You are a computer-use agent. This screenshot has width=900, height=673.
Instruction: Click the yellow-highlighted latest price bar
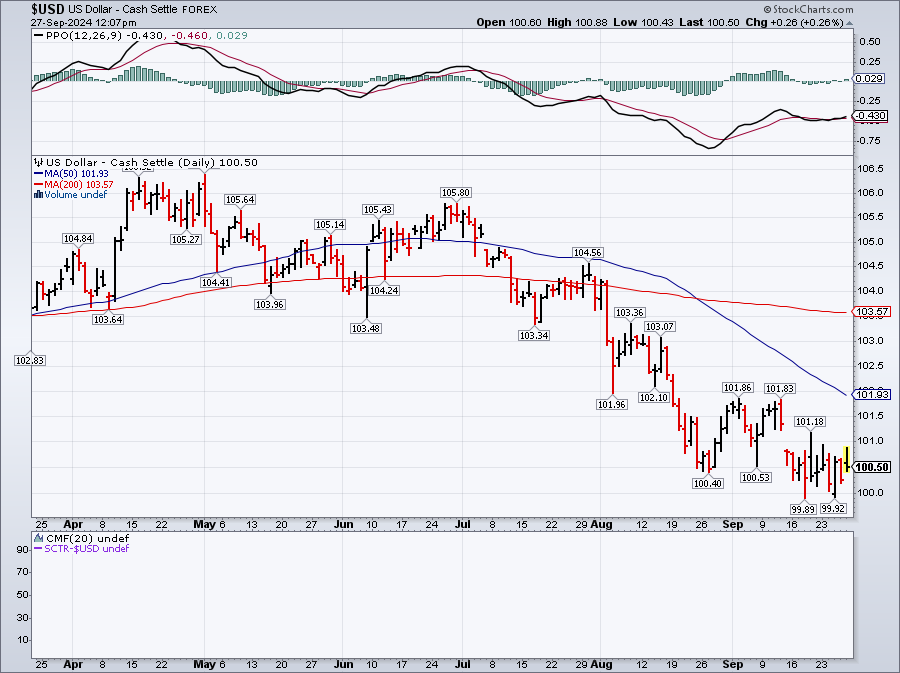tap(848, 458)
